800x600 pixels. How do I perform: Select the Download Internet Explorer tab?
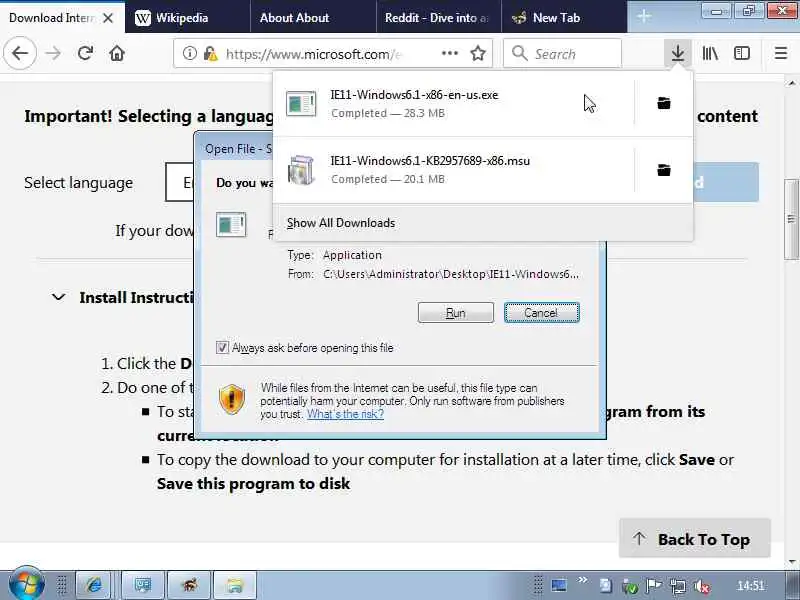62,17
